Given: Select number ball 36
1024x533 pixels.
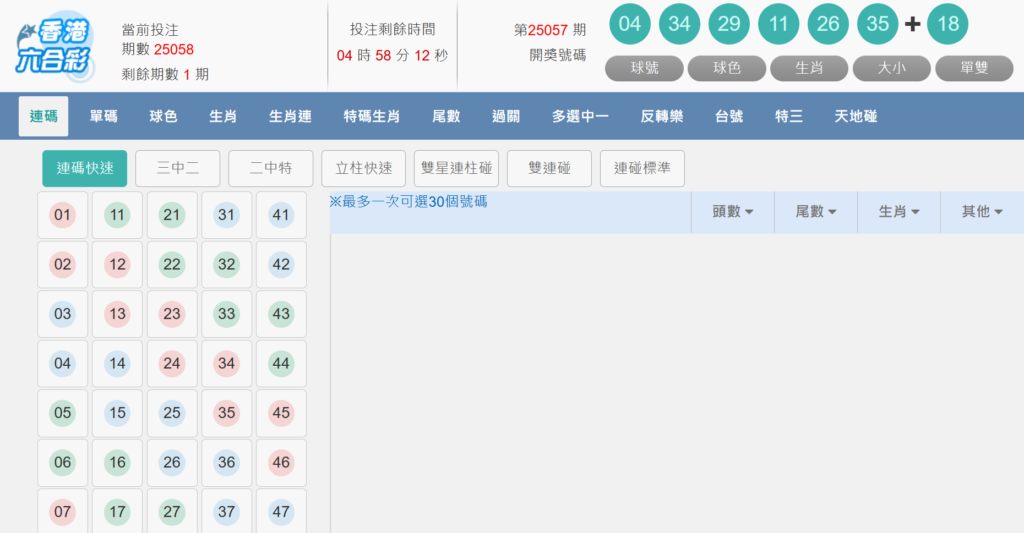Looking at the screenshot, I should (x=227, y=463).
